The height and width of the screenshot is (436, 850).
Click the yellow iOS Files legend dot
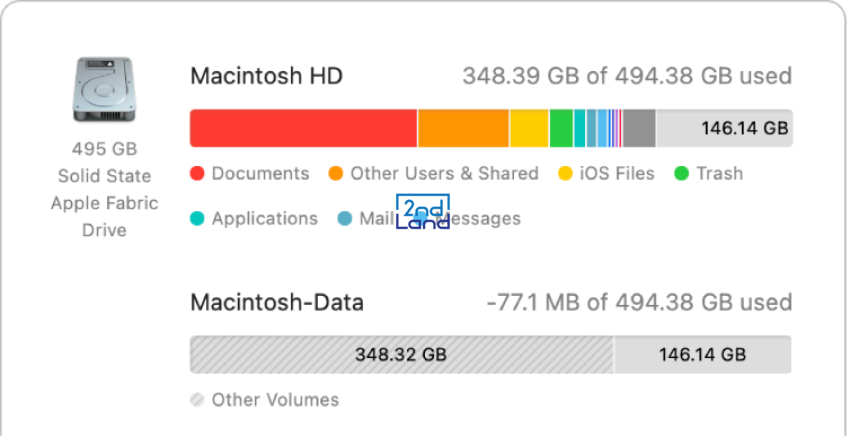point(565,174)
